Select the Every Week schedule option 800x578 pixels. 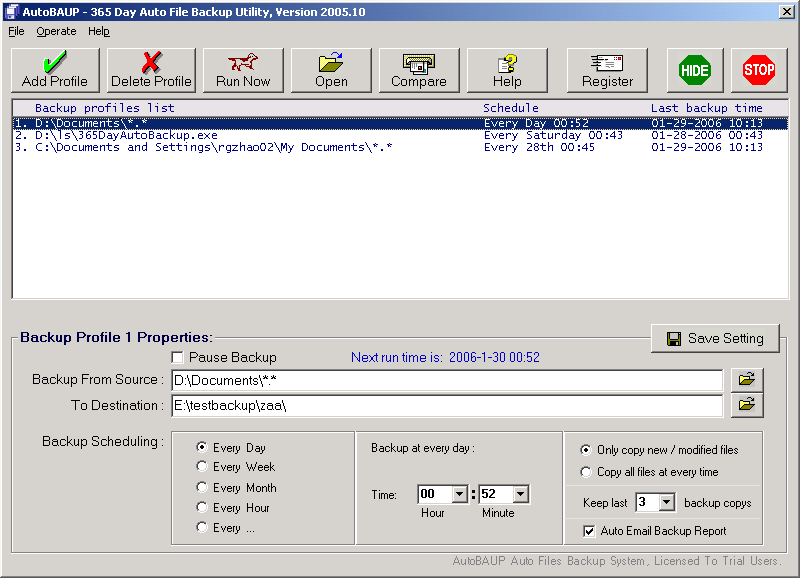[203, 467]
